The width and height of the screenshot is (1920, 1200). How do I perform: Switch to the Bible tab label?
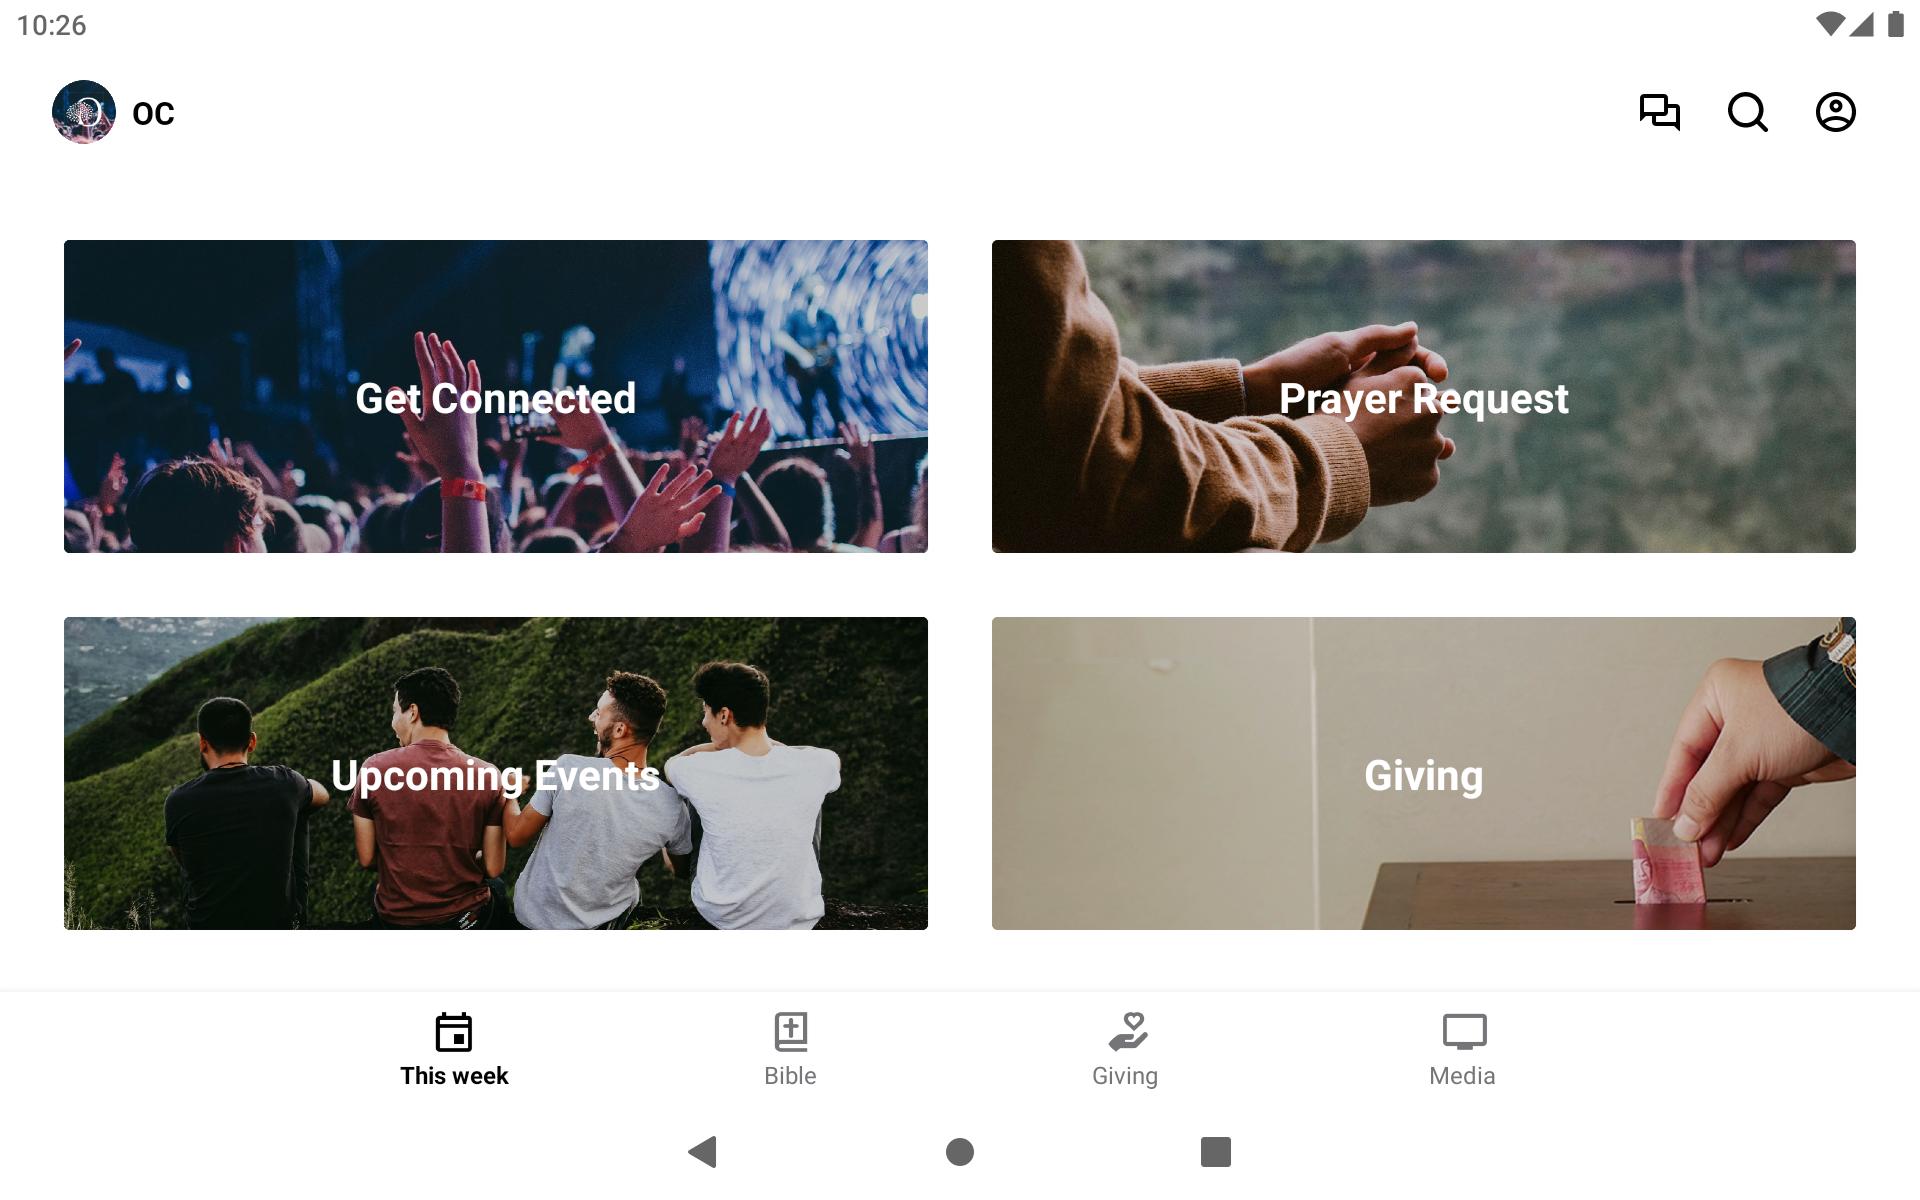coord(790,1076)
